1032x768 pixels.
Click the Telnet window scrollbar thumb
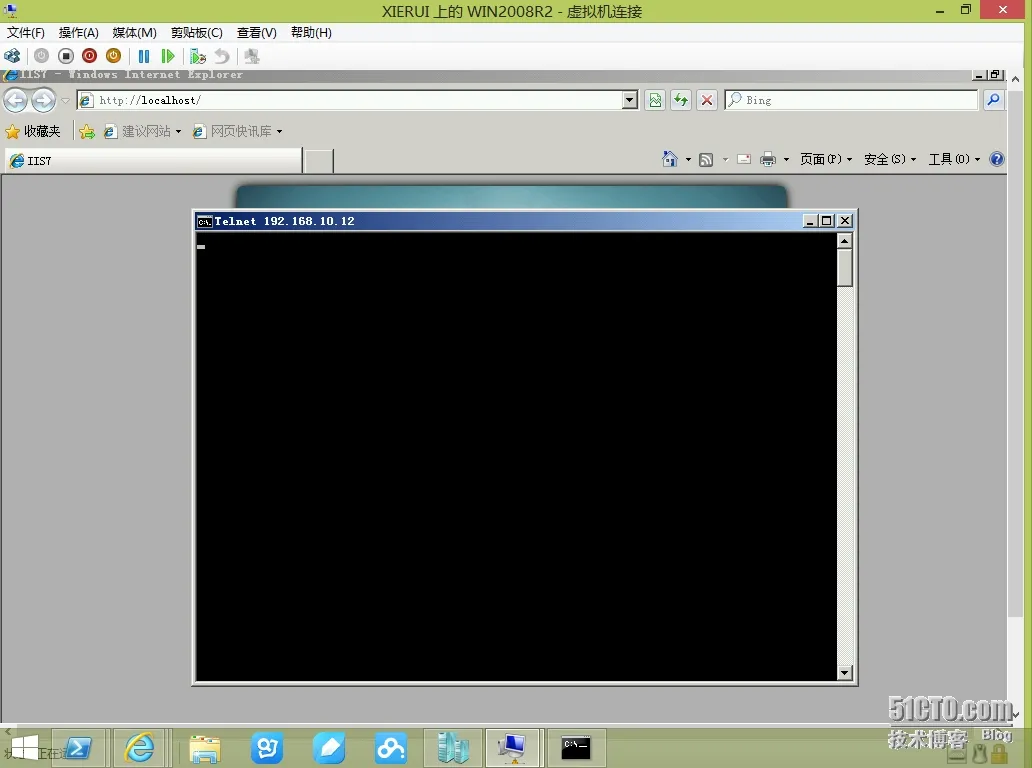click(845, 268)
